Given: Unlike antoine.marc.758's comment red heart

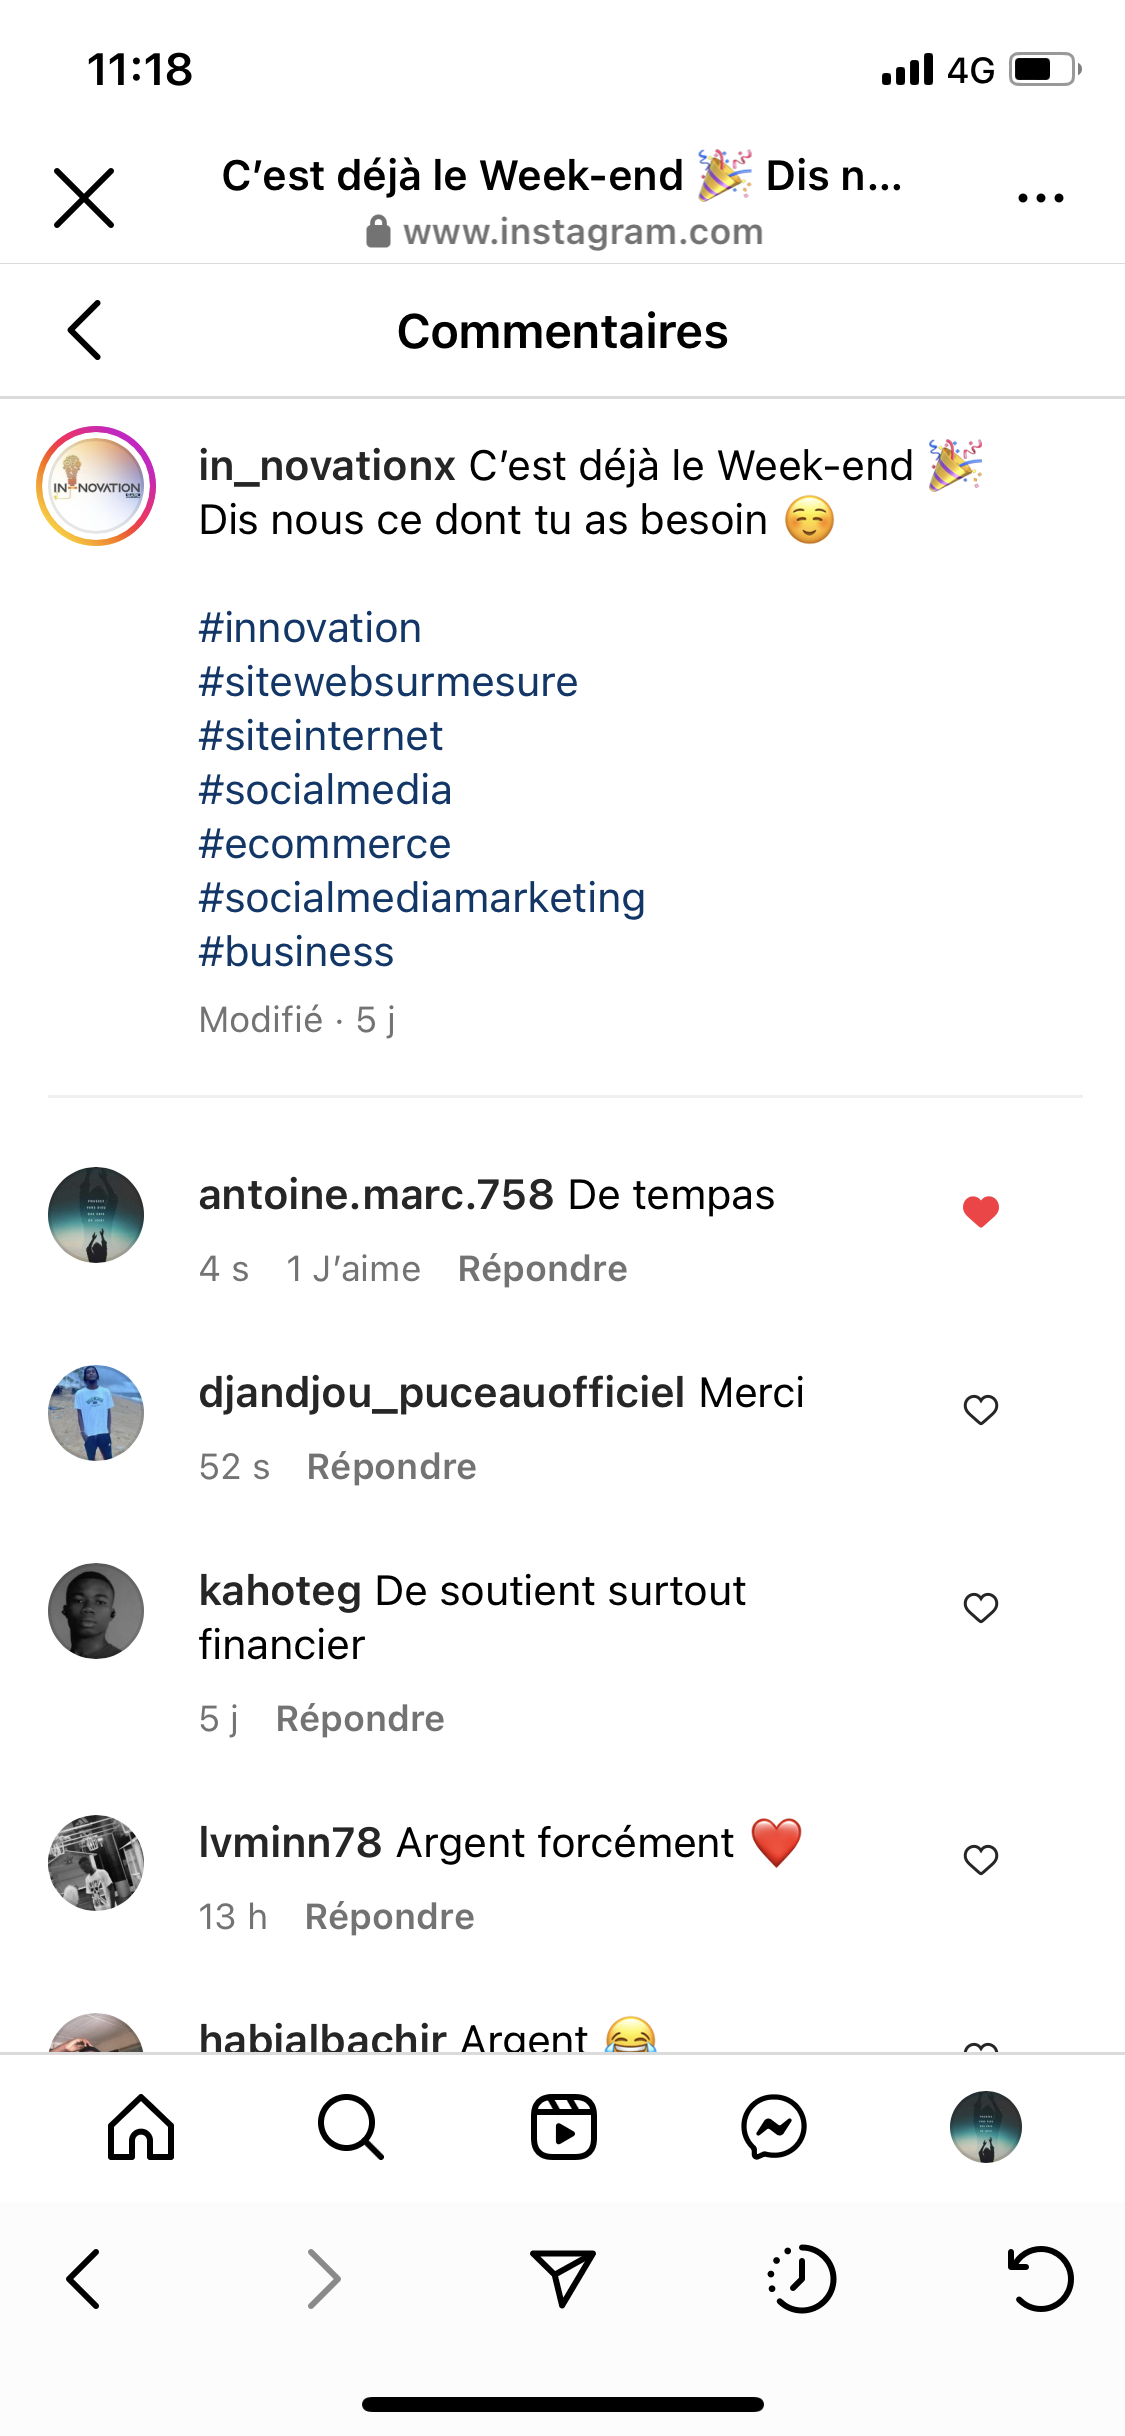Looking at the screenshot, I should [981, 1211].
